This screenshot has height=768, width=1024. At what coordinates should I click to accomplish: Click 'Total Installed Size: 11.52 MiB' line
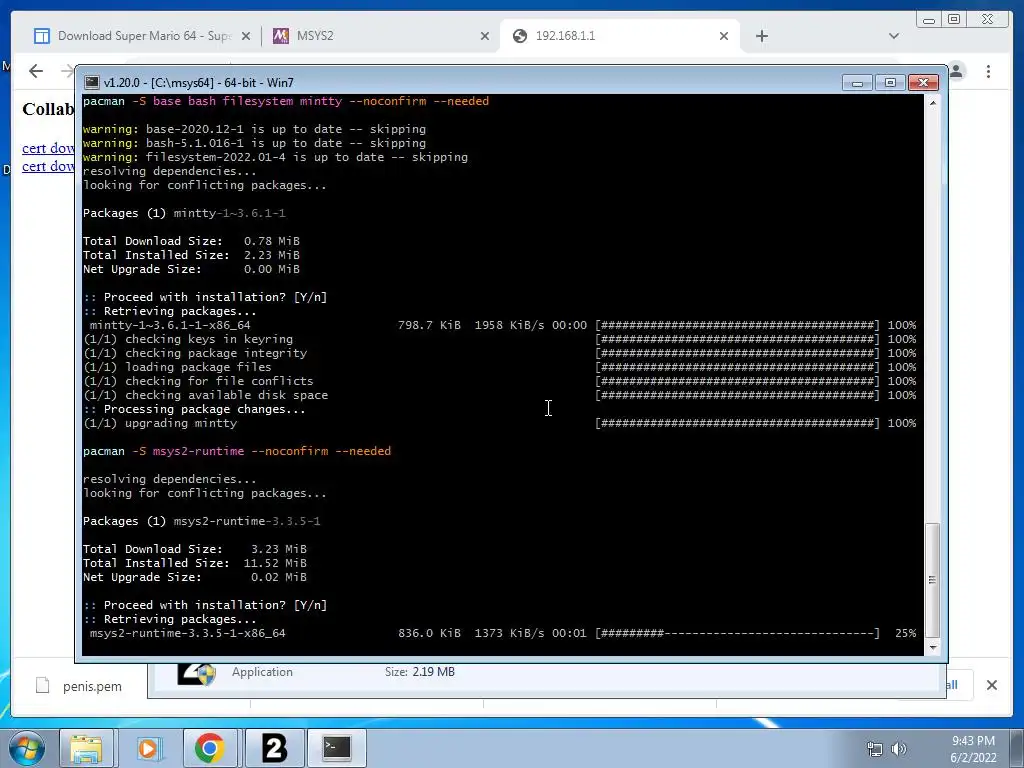195,563
